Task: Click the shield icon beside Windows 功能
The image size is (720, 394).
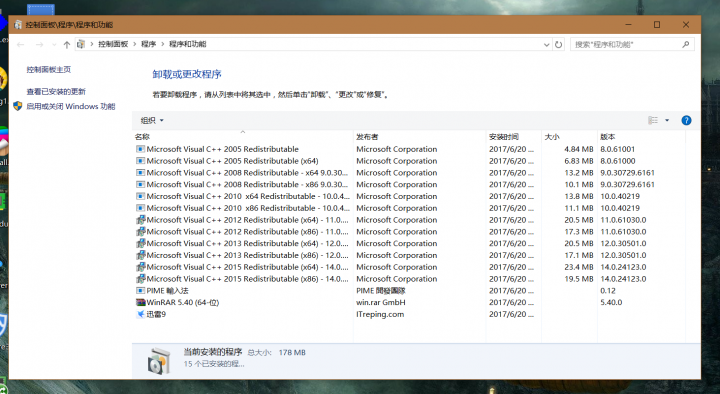Action: (x=17, y=106)
